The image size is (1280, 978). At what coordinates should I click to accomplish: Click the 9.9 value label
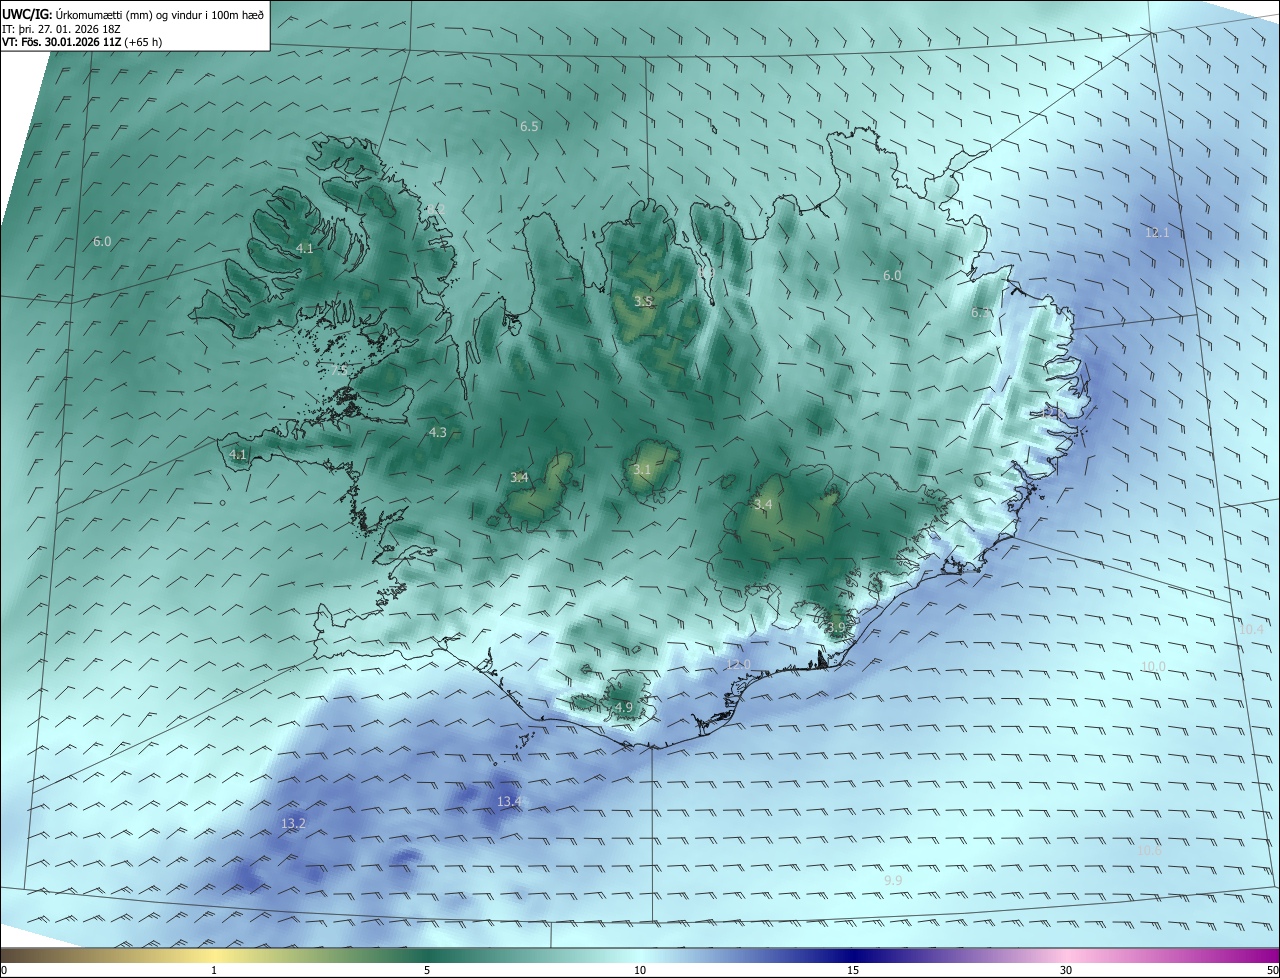(893, 880)
